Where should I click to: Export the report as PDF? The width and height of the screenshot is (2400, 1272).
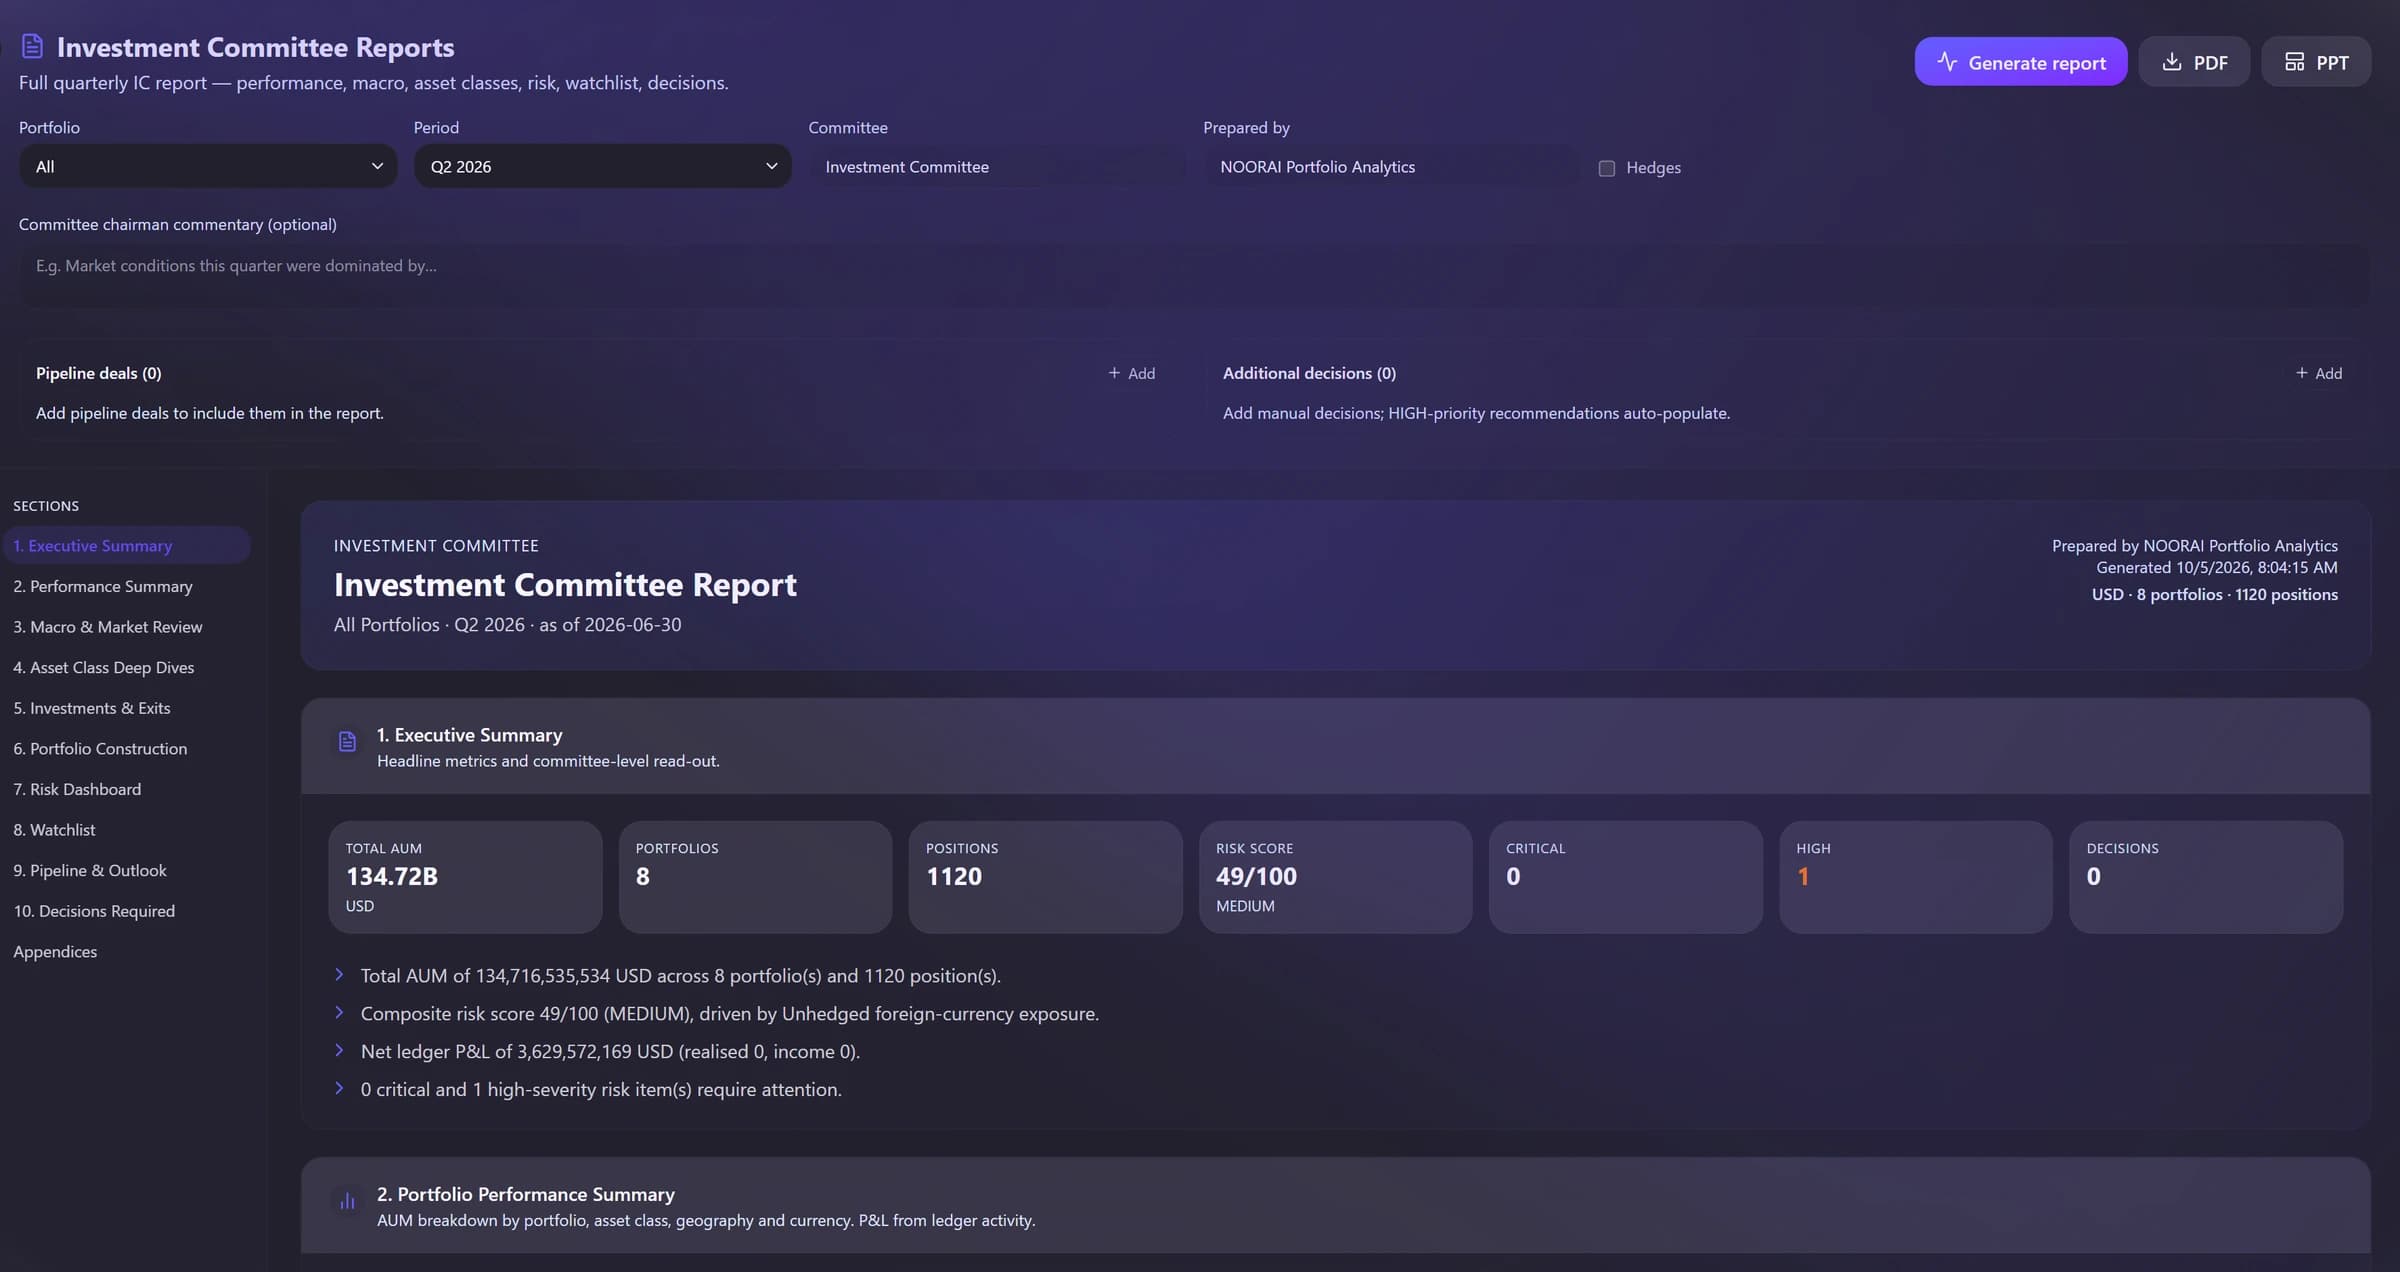pos(2194,62)
